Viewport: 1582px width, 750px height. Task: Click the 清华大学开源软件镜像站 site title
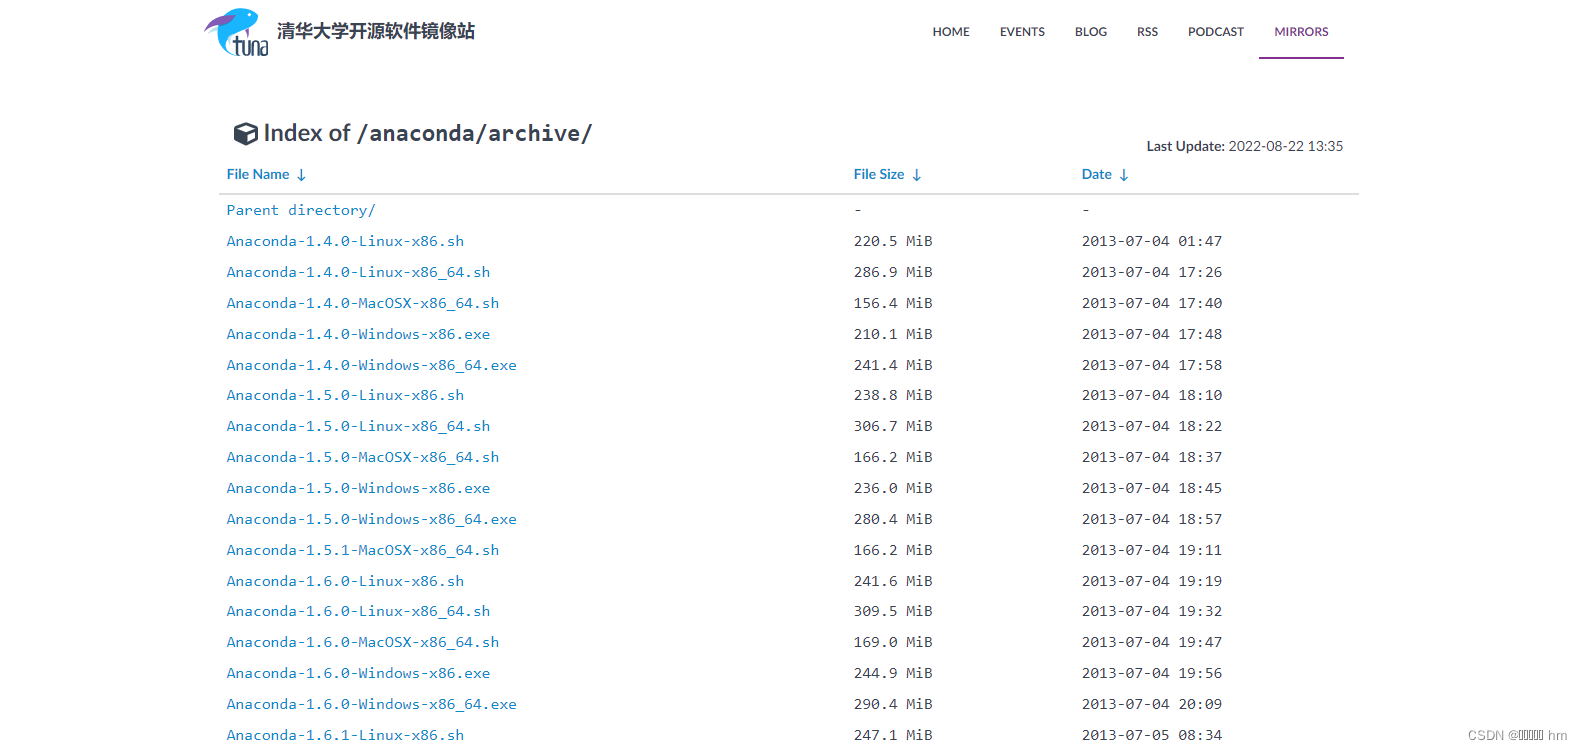coord(376,31)
